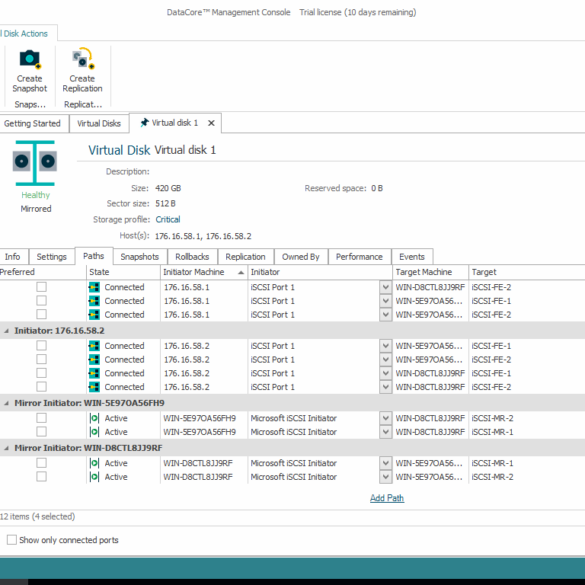Click connected icon for 176.16.58.2 WIN-D8CTL8JJ9RF iSCSI-FE-1 row
This screenshot has width=585, height=585.
click(94, 373)
